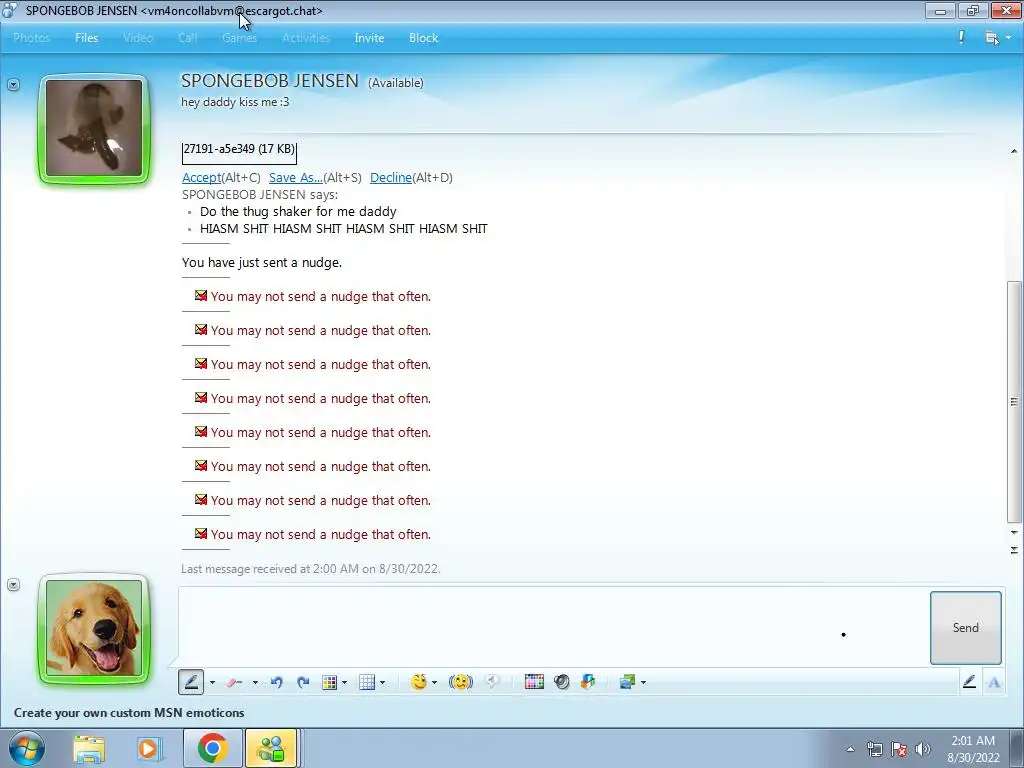The width and height of the screenshot is (1024, 768).
Task: Open the share photos icon
Action: [627, 682]
